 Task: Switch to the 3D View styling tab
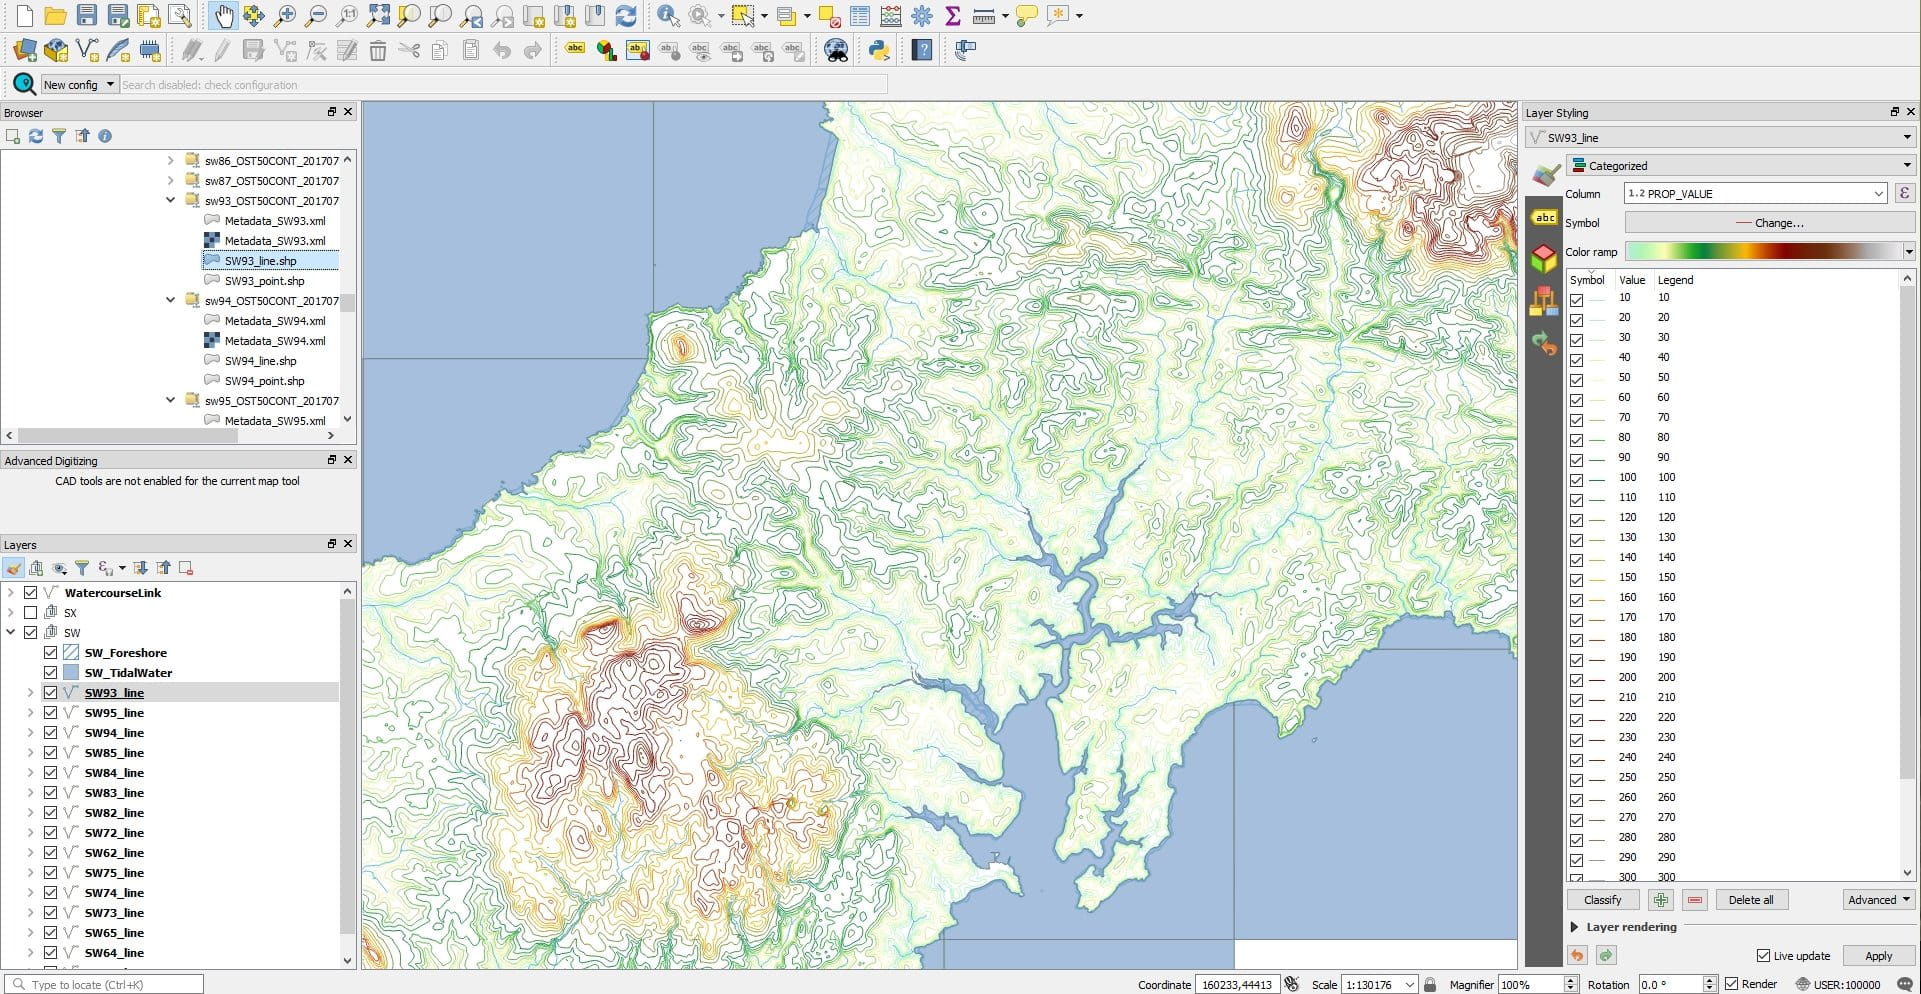click(1545, 258)
